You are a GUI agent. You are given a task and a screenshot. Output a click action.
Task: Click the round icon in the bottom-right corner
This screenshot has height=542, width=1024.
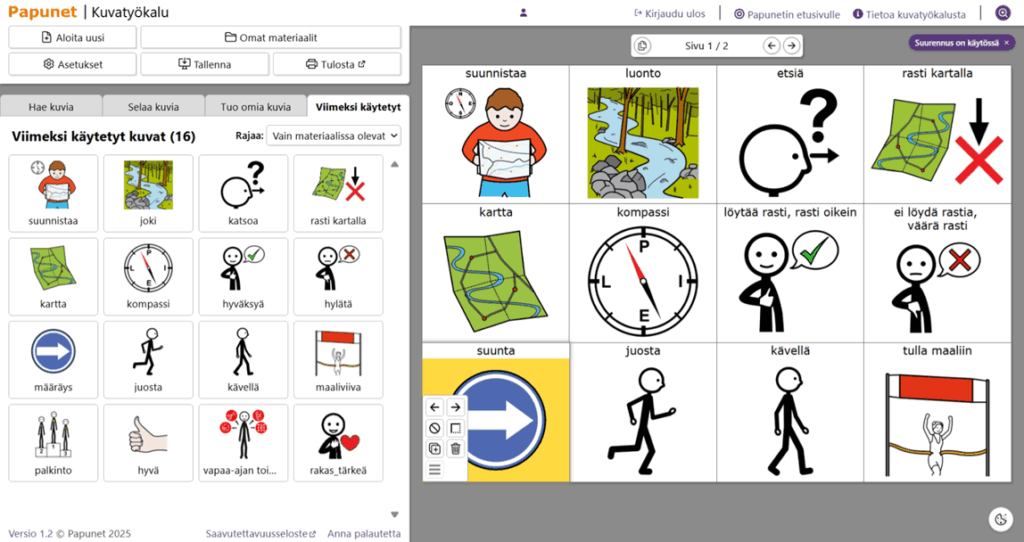point(1001,518)
